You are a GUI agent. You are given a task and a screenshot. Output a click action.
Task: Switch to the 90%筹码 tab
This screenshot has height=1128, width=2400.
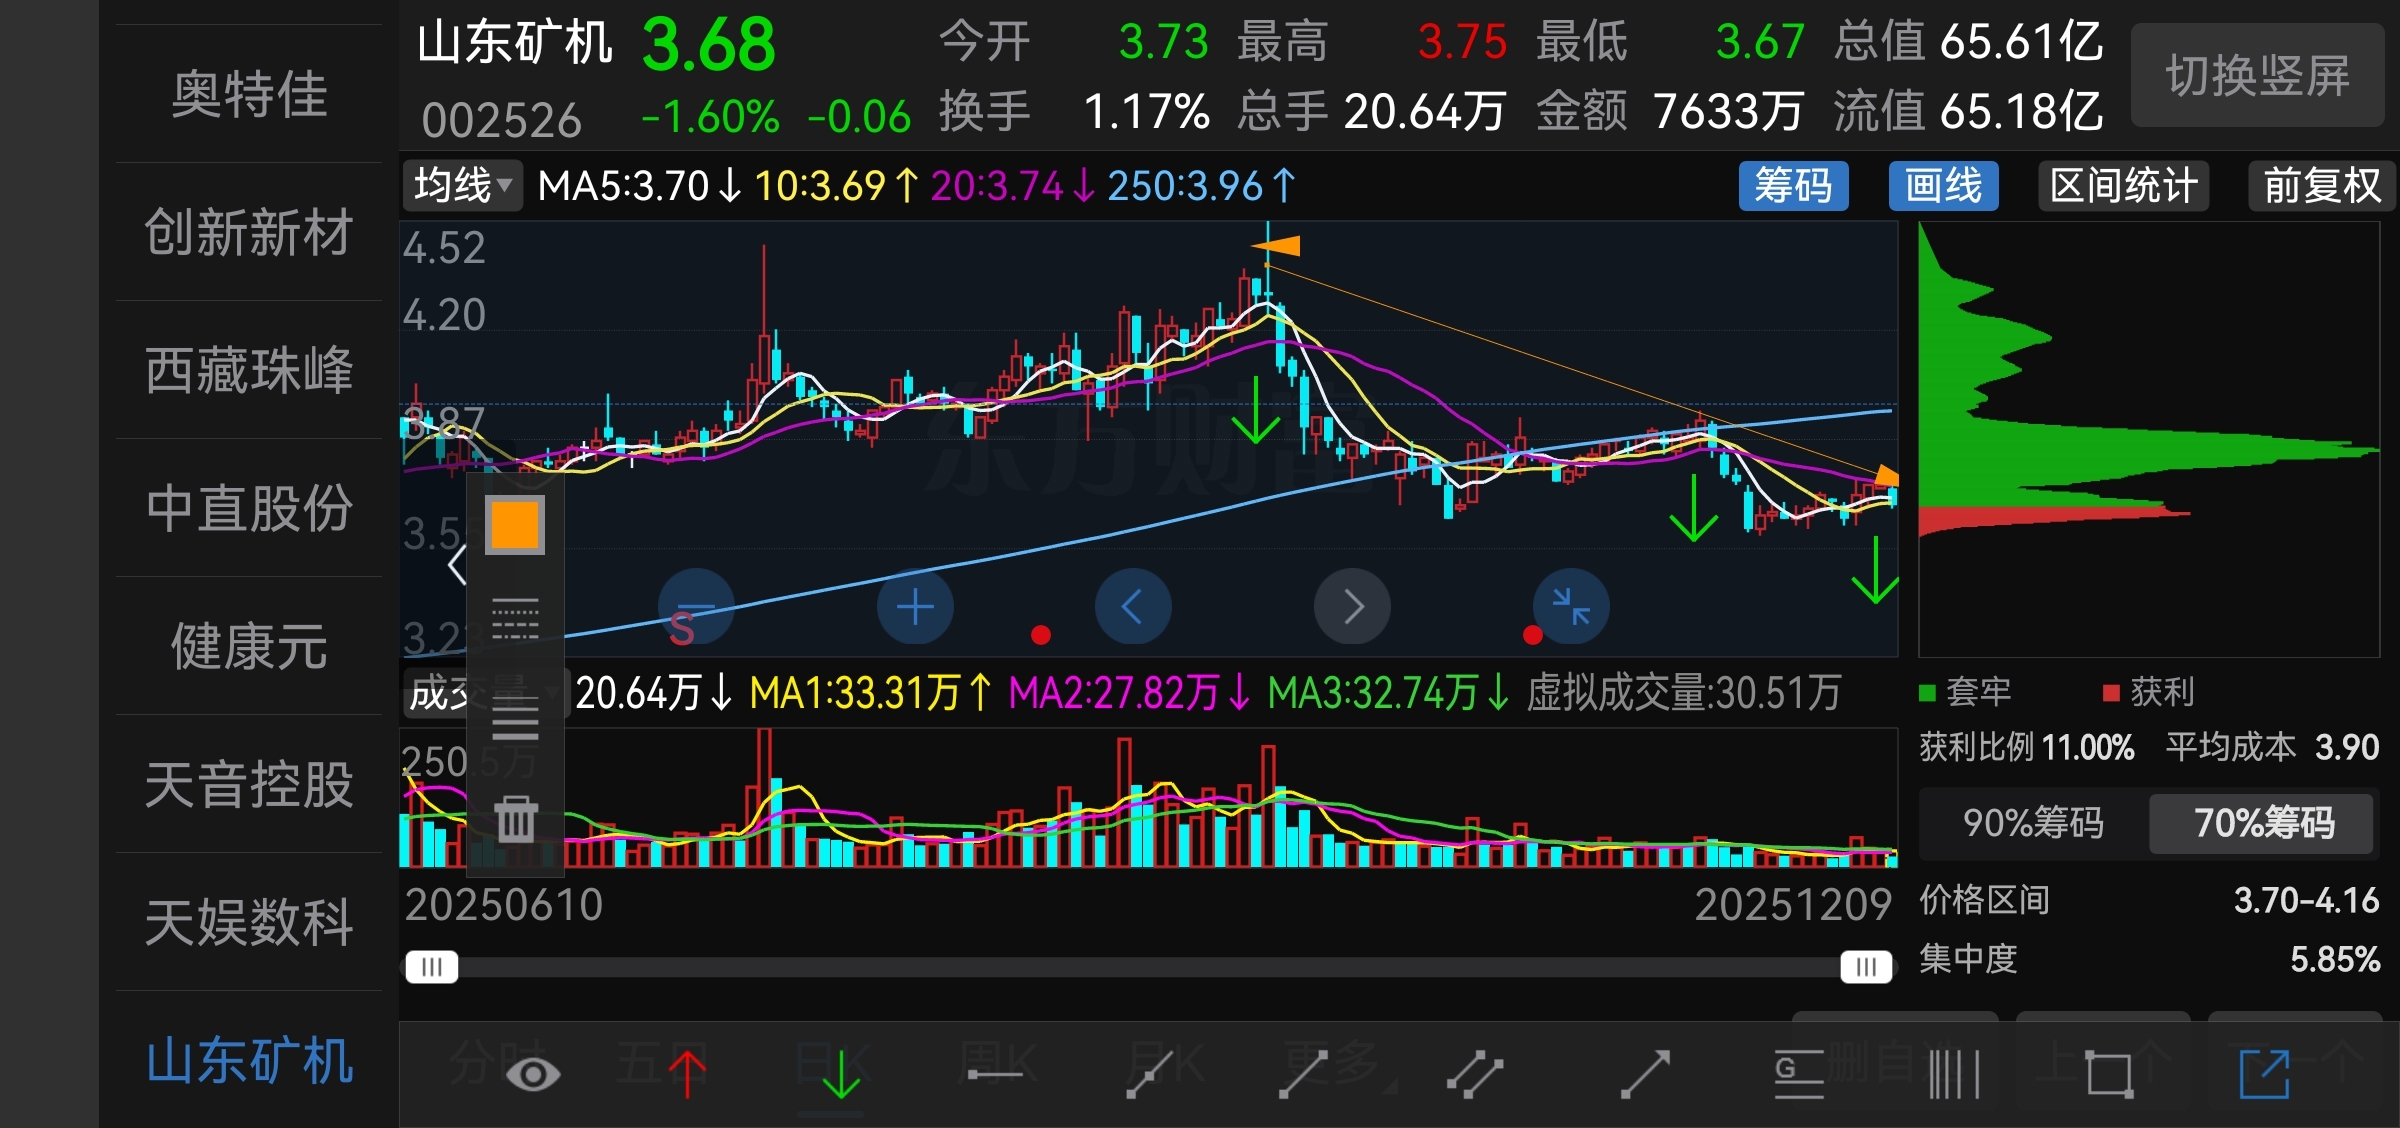coord(2033,823)
